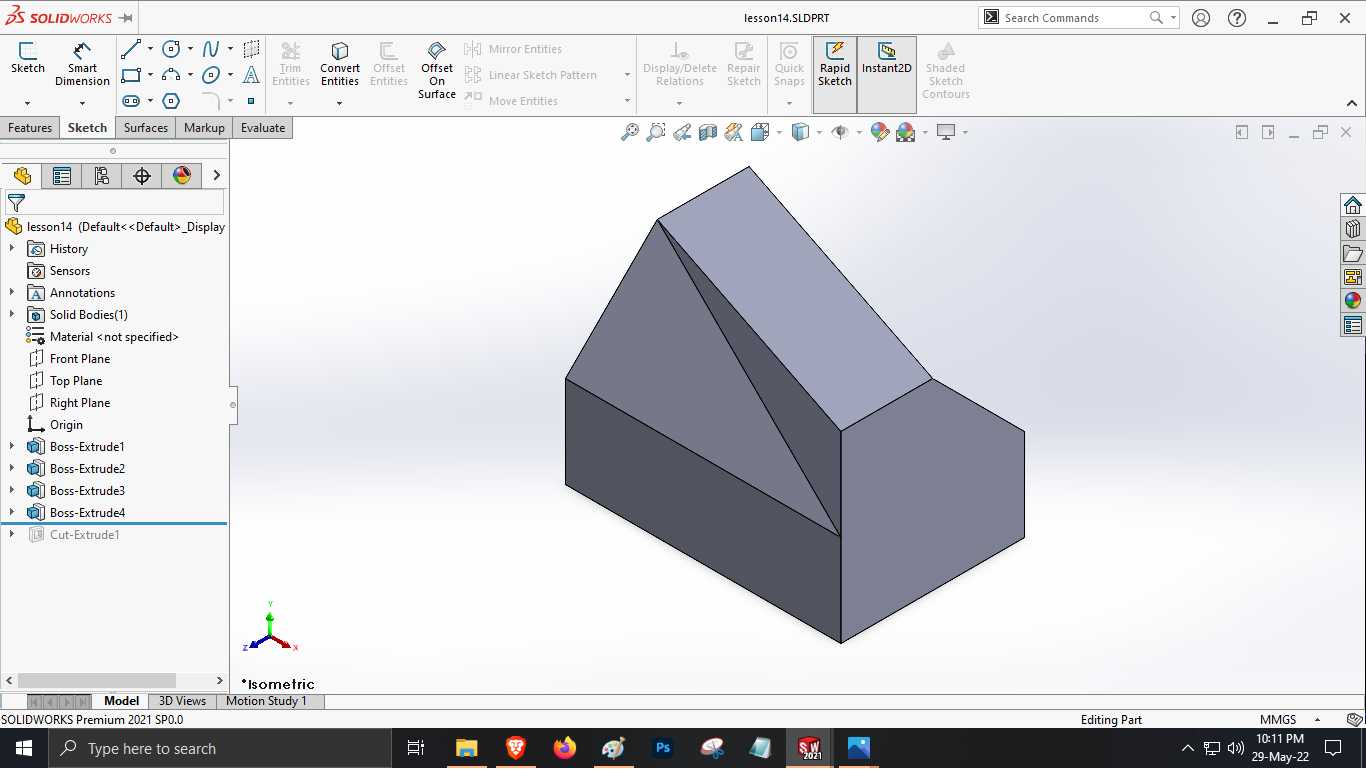1366x780 pixels.
Task: Expand the Boss-Extrude1 feature
Action: click(12, 446)
